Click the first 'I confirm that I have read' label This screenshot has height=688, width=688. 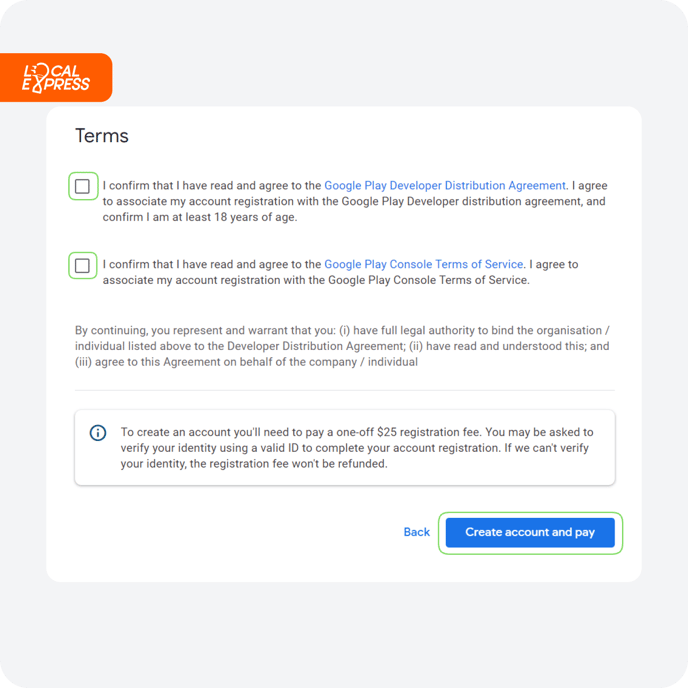(x=355, y=201)
